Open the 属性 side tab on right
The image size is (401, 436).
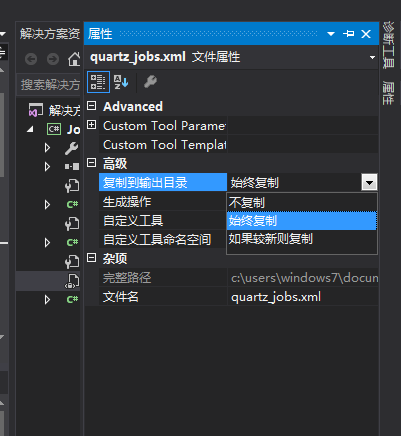click(x=389, y=93)
